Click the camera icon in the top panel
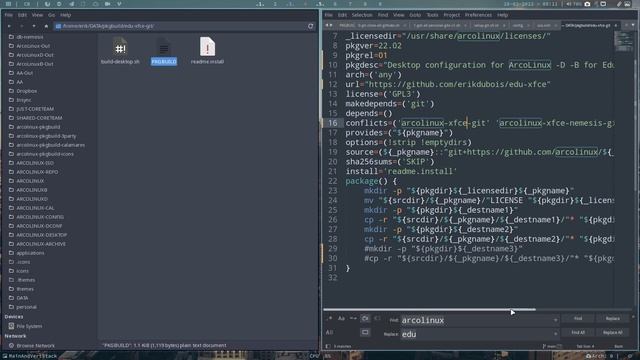 pyautogui.click(x=587, y=4)
